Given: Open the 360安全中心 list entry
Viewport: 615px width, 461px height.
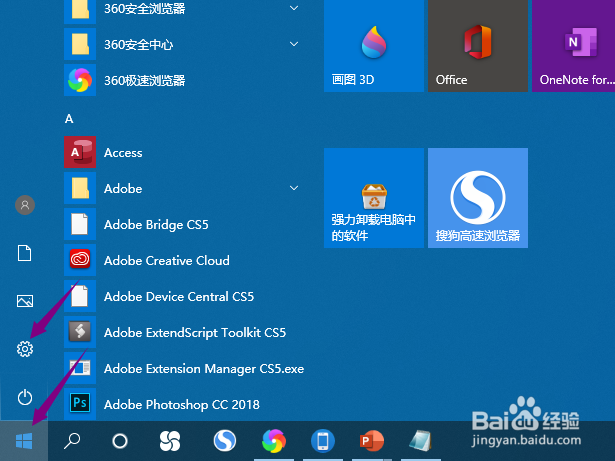Looking at the screenshot, I should click(x=185, y=44).
